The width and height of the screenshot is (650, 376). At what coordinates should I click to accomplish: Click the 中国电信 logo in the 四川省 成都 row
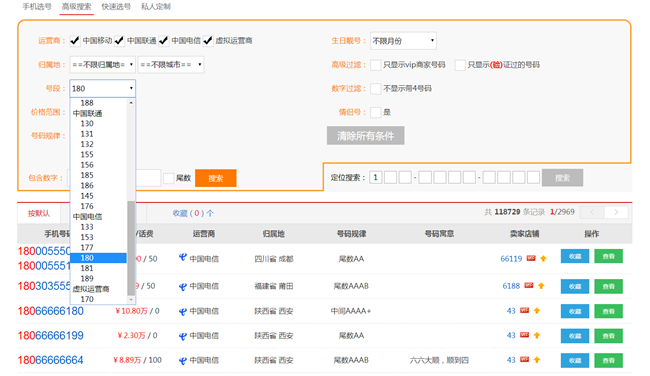tap(183, 258)
